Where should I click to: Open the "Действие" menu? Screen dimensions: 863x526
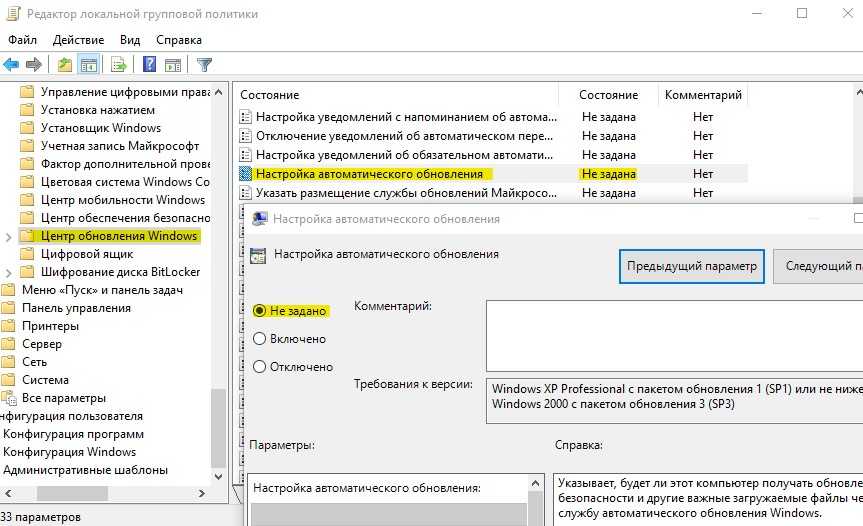point(78,40)
